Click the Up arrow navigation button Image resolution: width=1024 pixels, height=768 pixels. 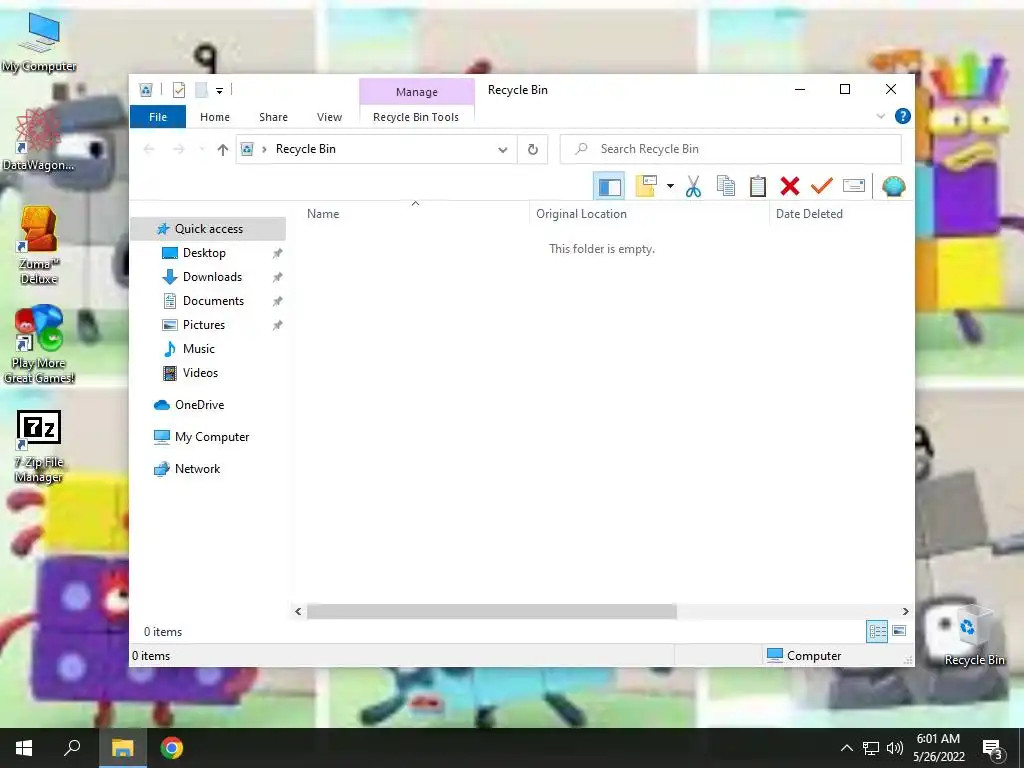coord(222,150)
